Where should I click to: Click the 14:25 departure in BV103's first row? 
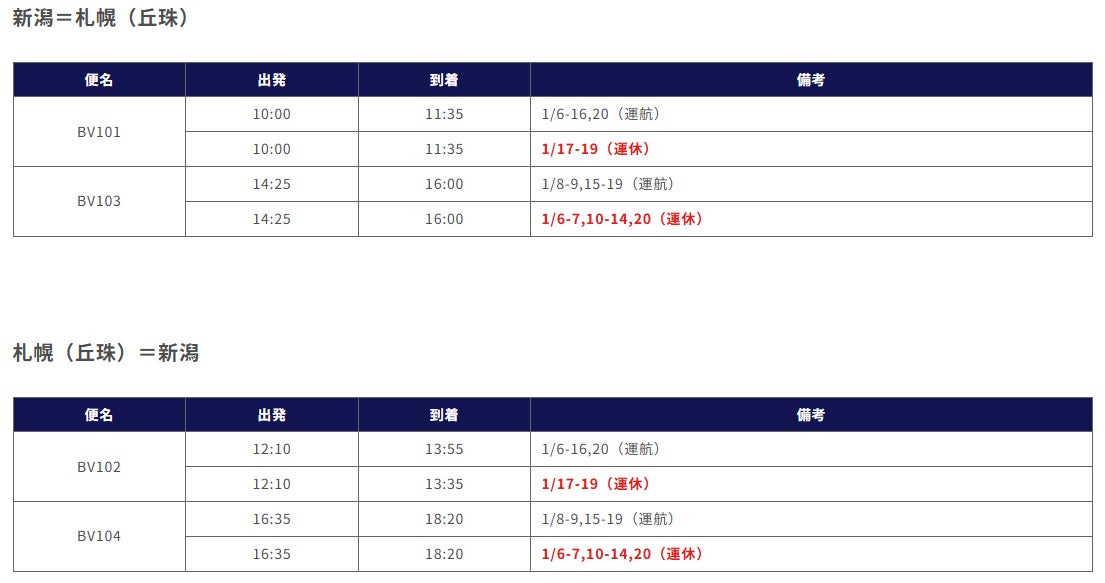[271, 184]
